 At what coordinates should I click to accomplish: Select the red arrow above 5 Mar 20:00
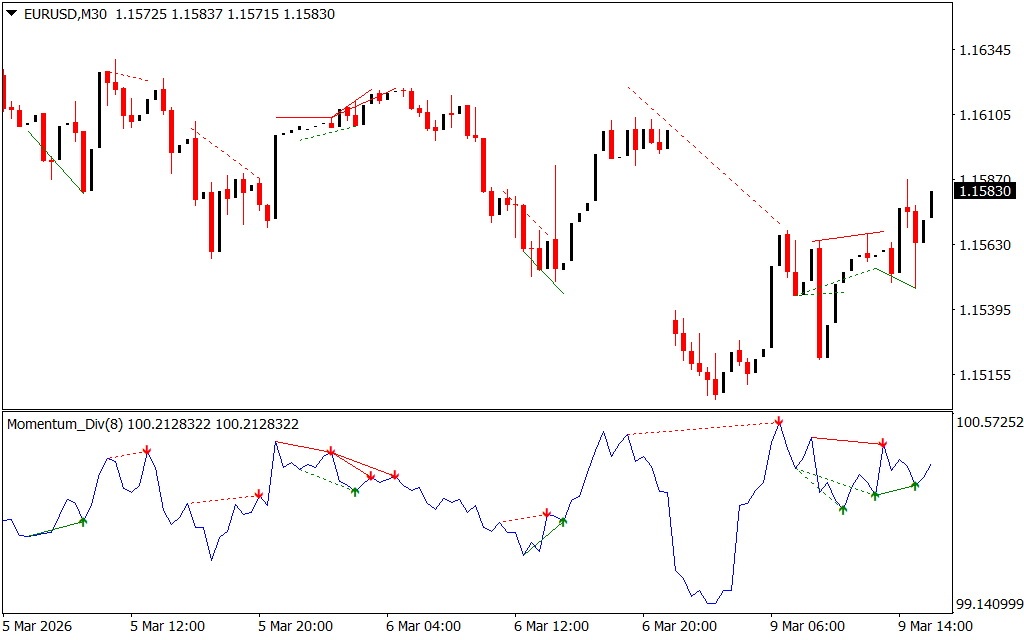pos(259,494)
